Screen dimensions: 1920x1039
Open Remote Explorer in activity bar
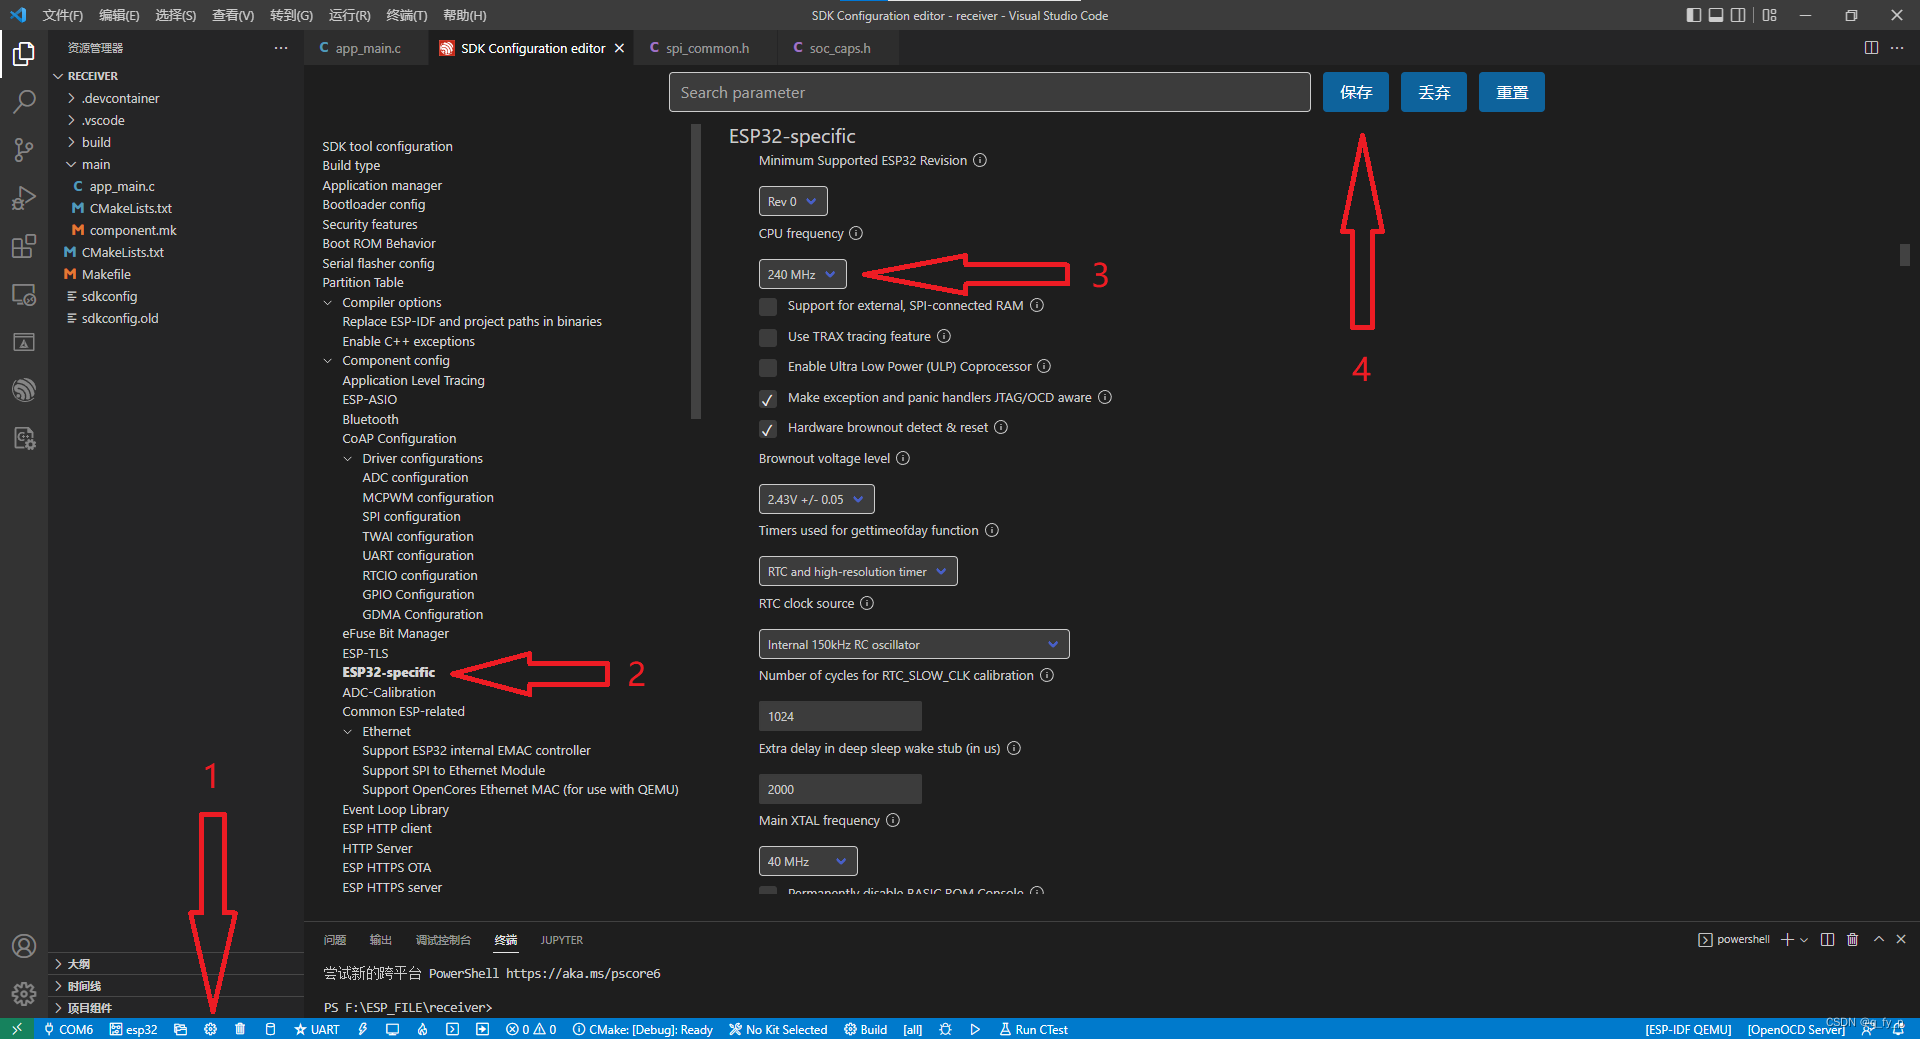24,294
